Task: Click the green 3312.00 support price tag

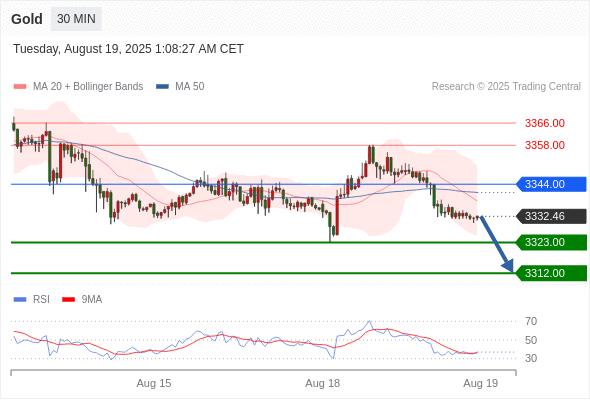Action: pos(551,273)
